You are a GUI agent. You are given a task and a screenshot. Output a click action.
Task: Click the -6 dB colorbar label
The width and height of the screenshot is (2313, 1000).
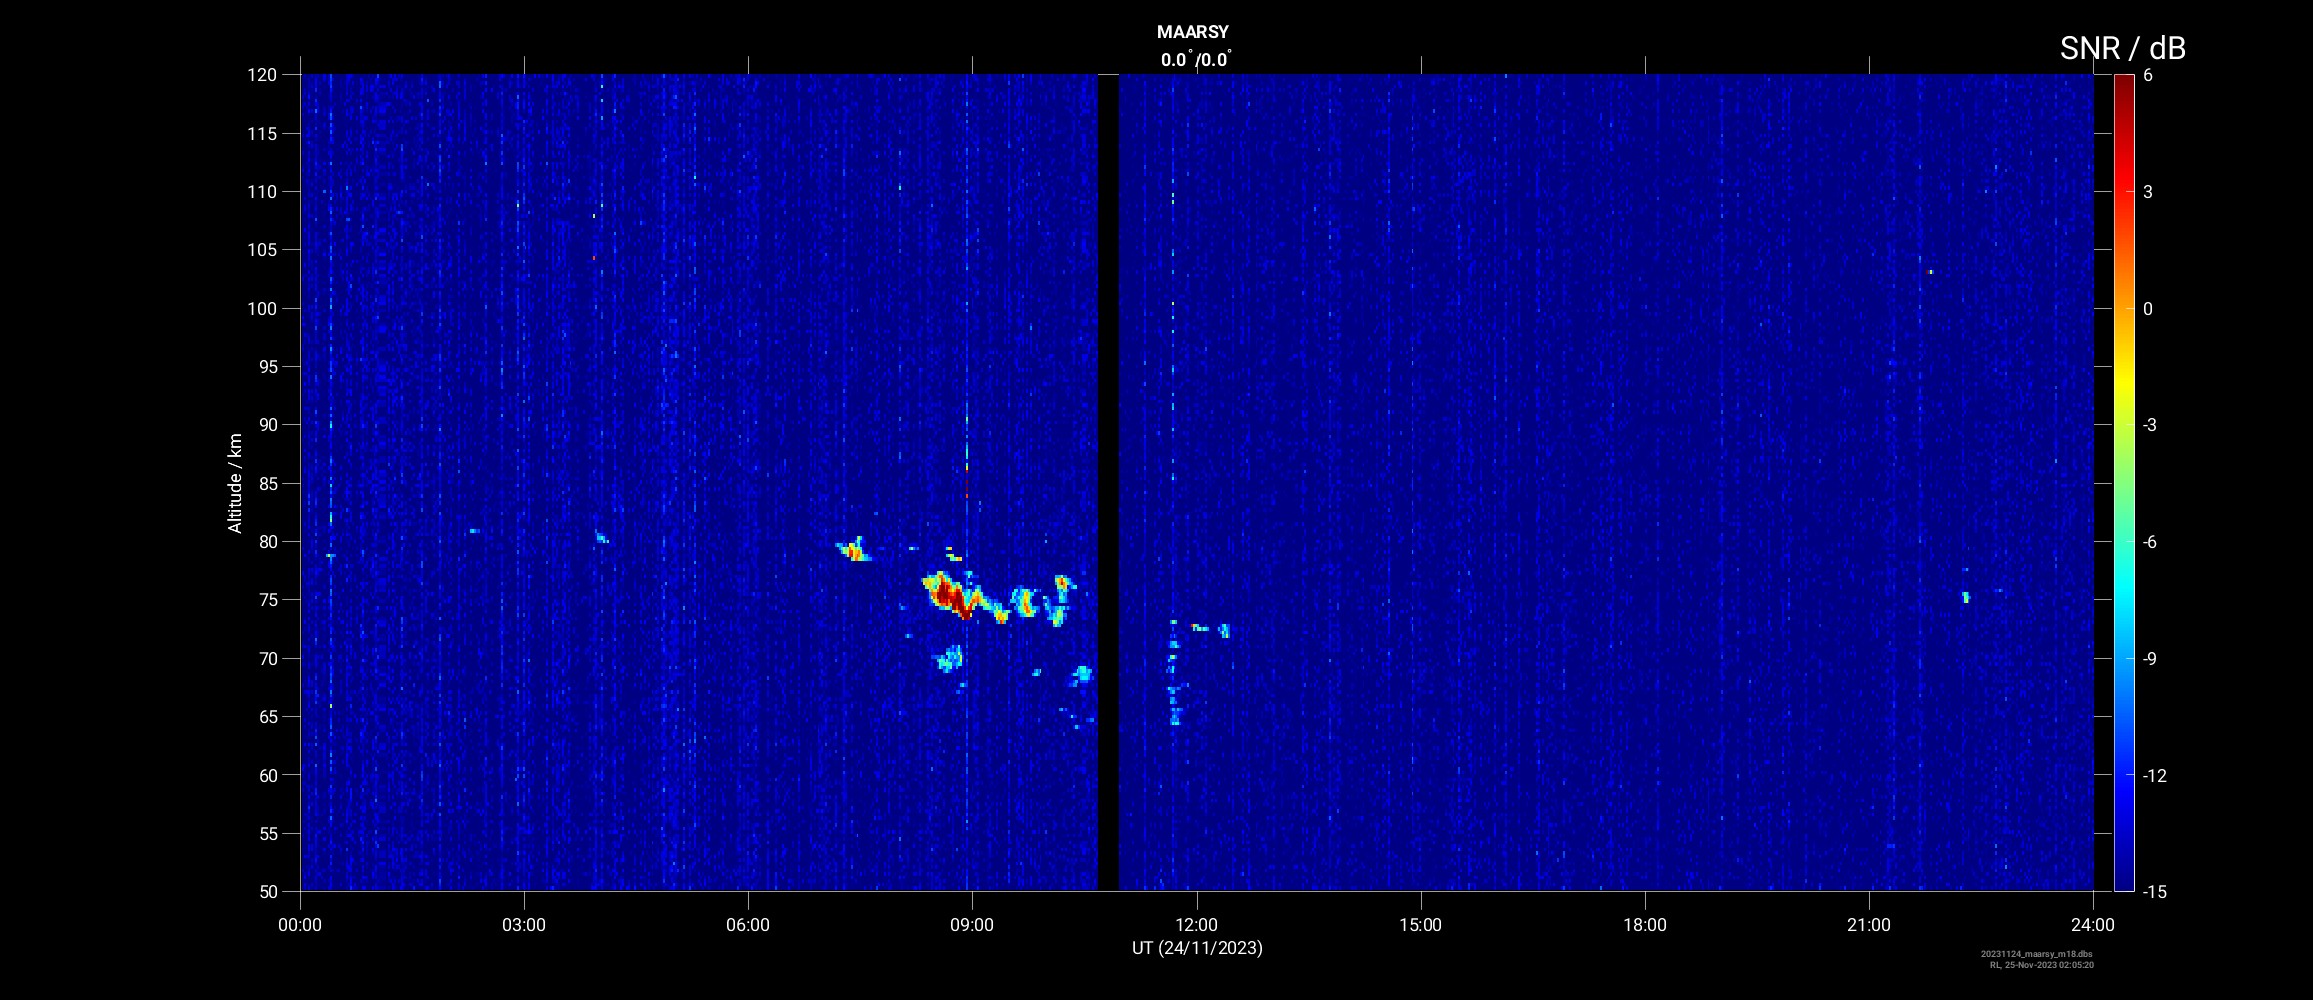click(2150, 542)
